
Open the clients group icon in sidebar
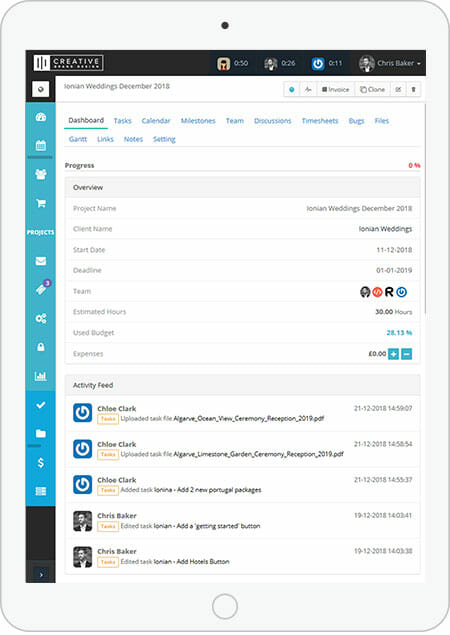pos(41,174)
